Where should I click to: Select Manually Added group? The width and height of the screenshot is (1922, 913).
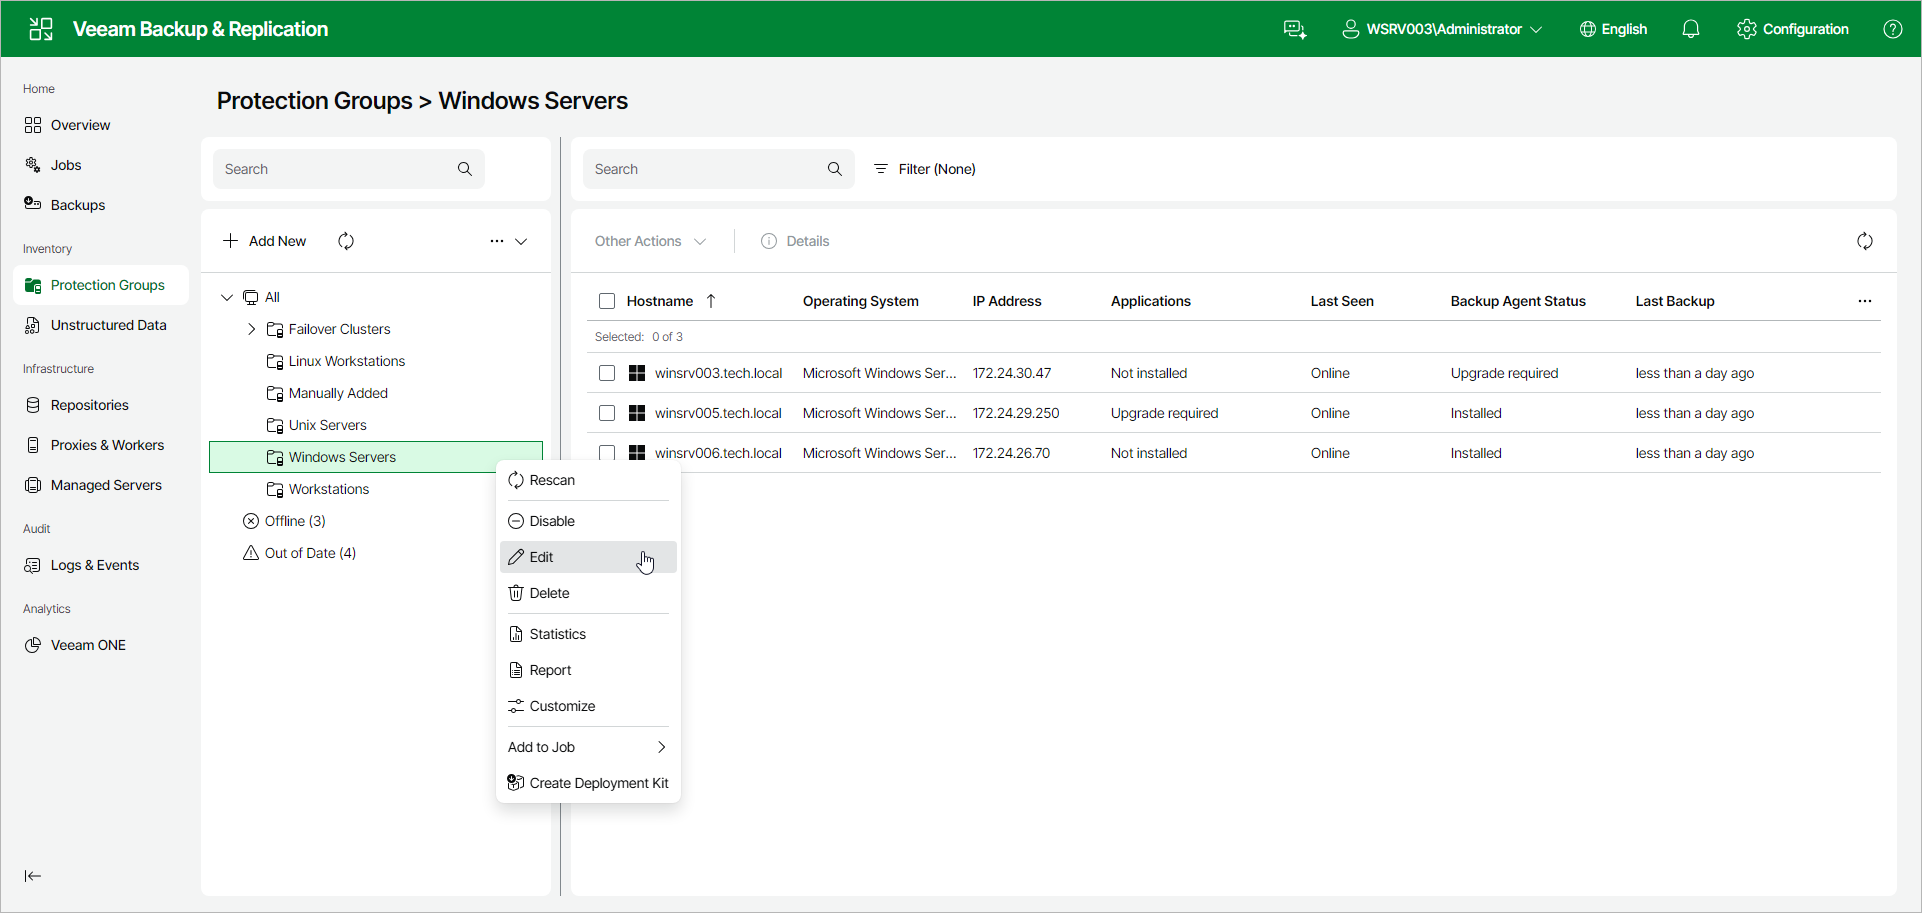coord(338,393)
